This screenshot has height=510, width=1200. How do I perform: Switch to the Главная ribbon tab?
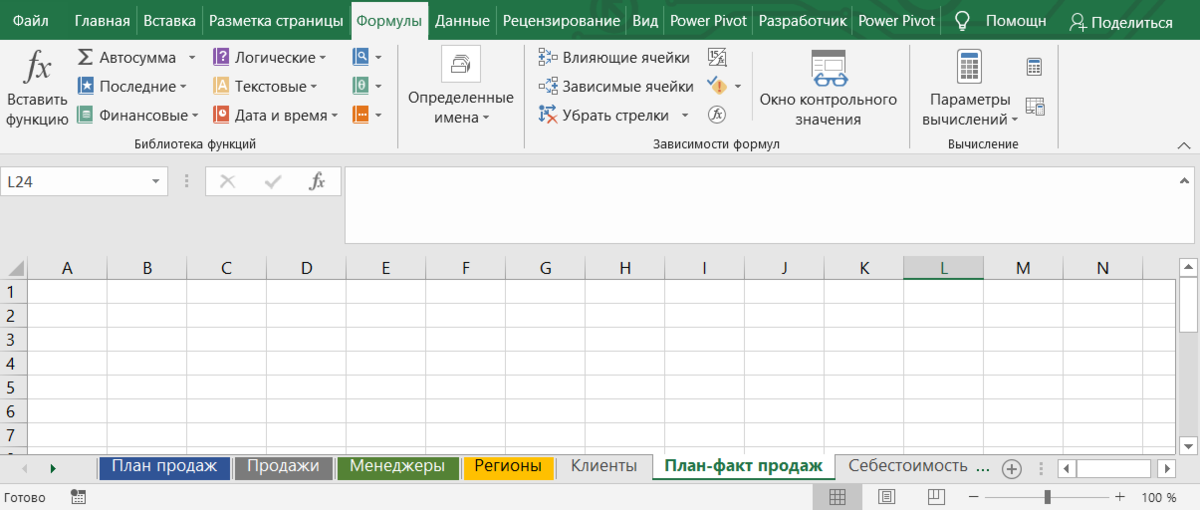pos(102,20)
